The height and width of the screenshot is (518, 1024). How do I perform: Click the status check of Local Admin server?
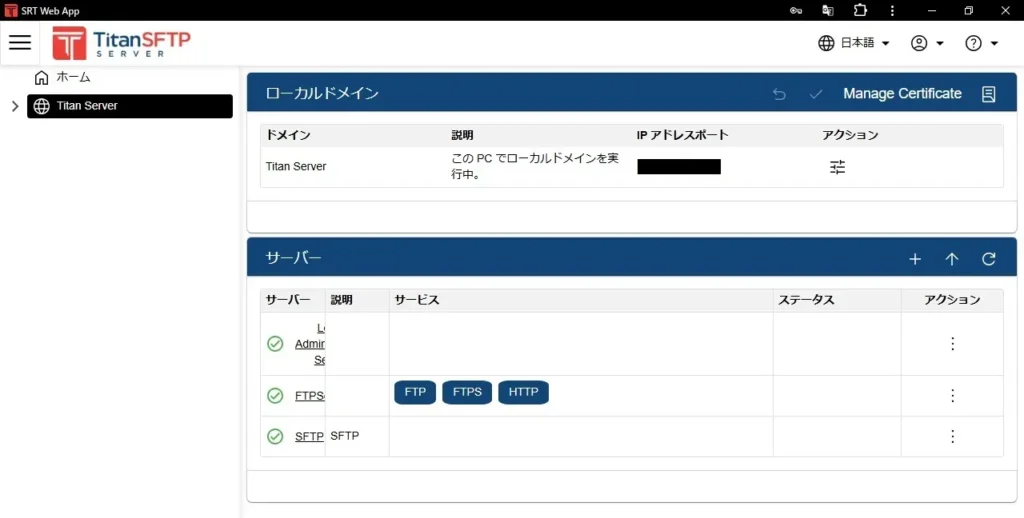pos(275,344)
